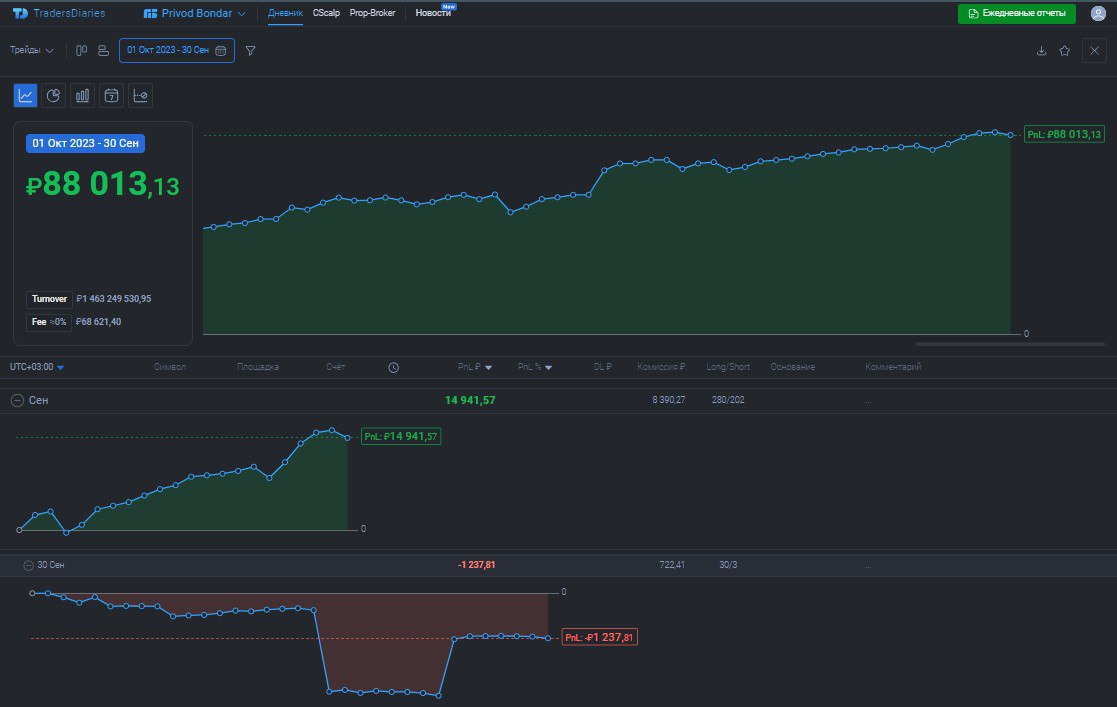Select the row layout view icon
Screen dimensions: 1117x707
coord(103,51)
